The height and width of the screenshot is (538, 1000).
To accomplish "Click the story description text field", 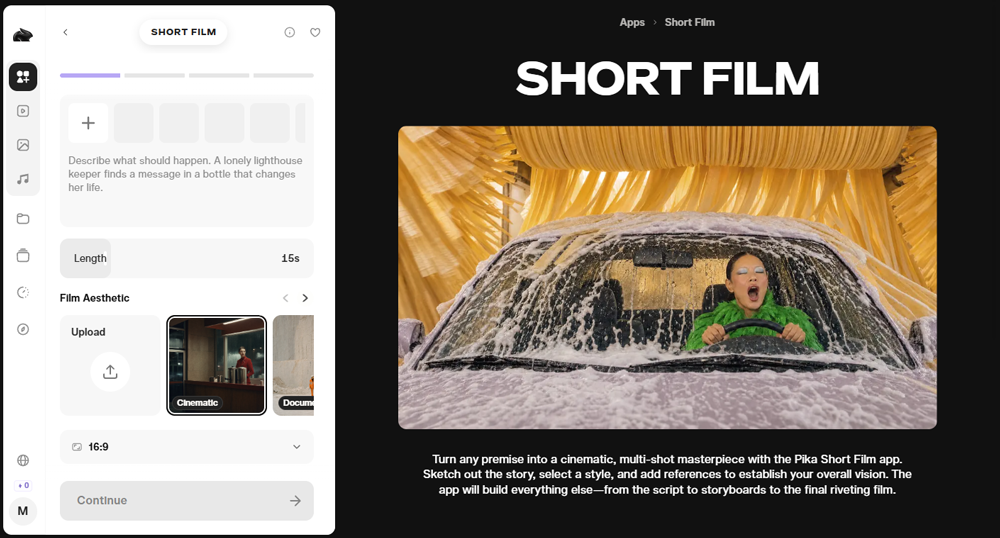I will (187, 174).
